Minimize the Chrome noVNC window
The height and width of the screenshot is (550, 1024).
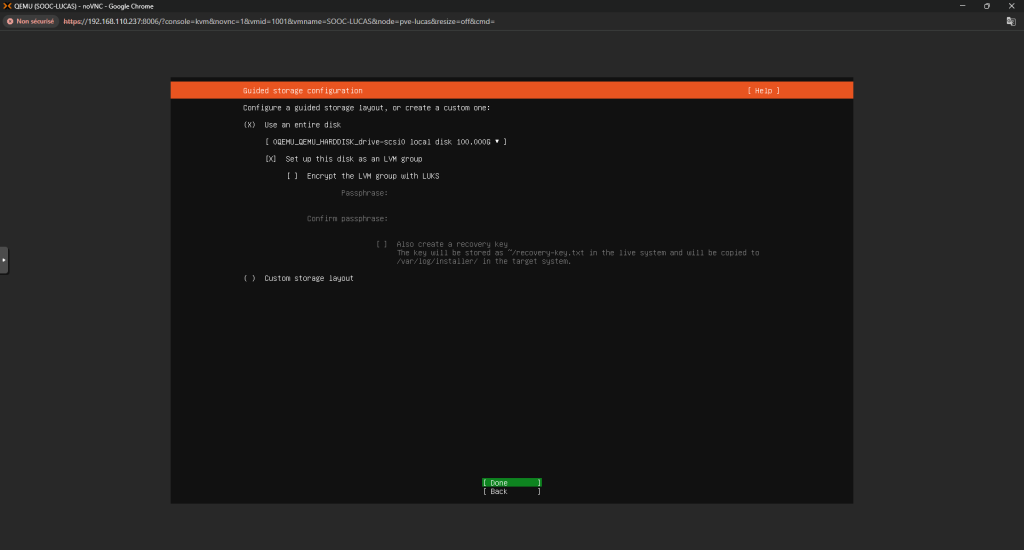pos(960,6)
